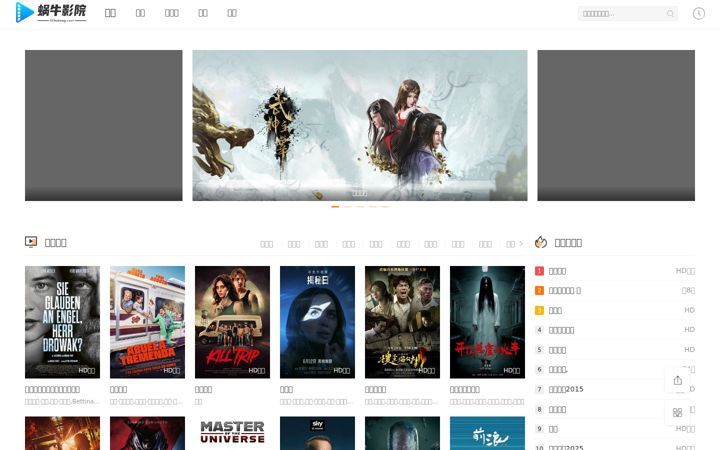Click the orange number 2 rank badge

click(x=539, y=290)
